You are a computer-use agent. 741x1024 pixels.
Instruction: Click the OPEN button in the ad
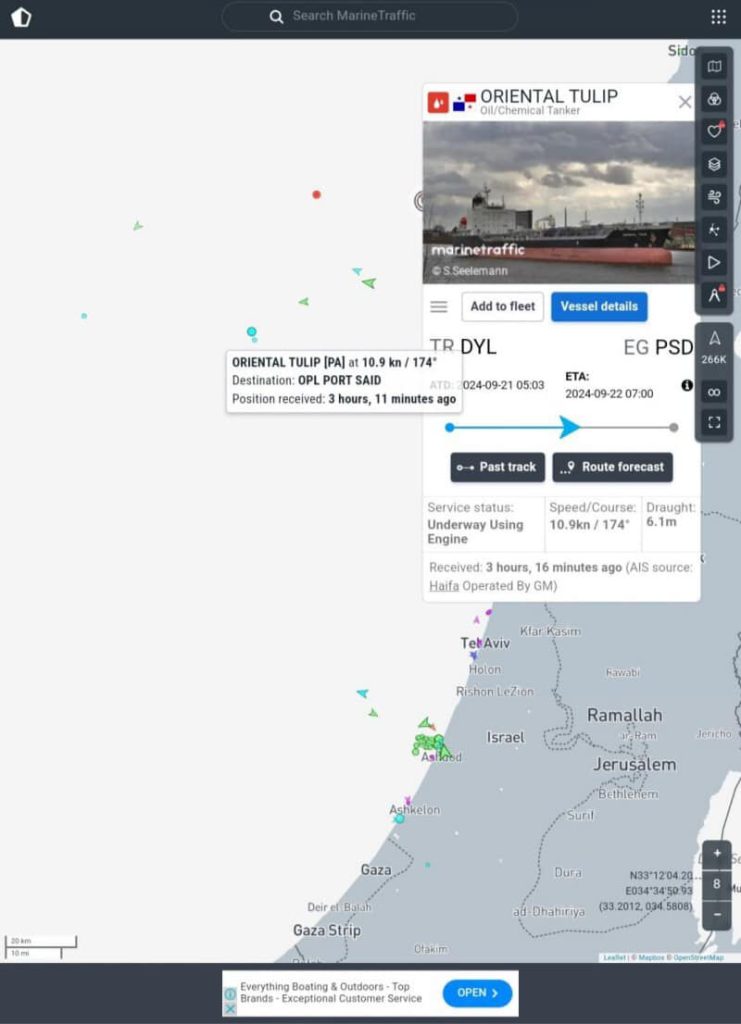click(x=477, y=993)
